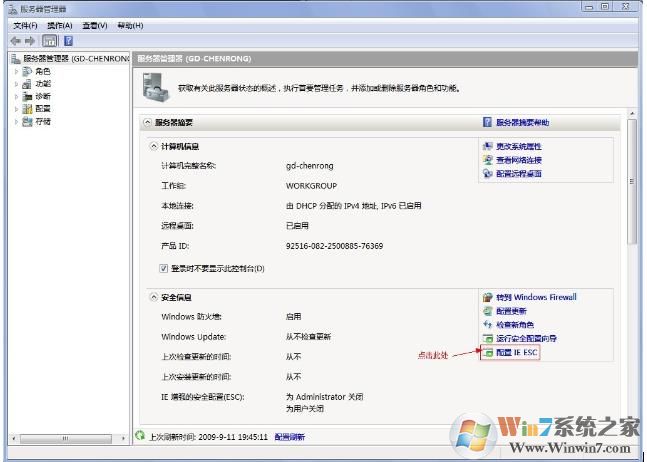Screen dimensions: 647x462
Task: Click the 配置更新 icon
Action: coord(488,311)
